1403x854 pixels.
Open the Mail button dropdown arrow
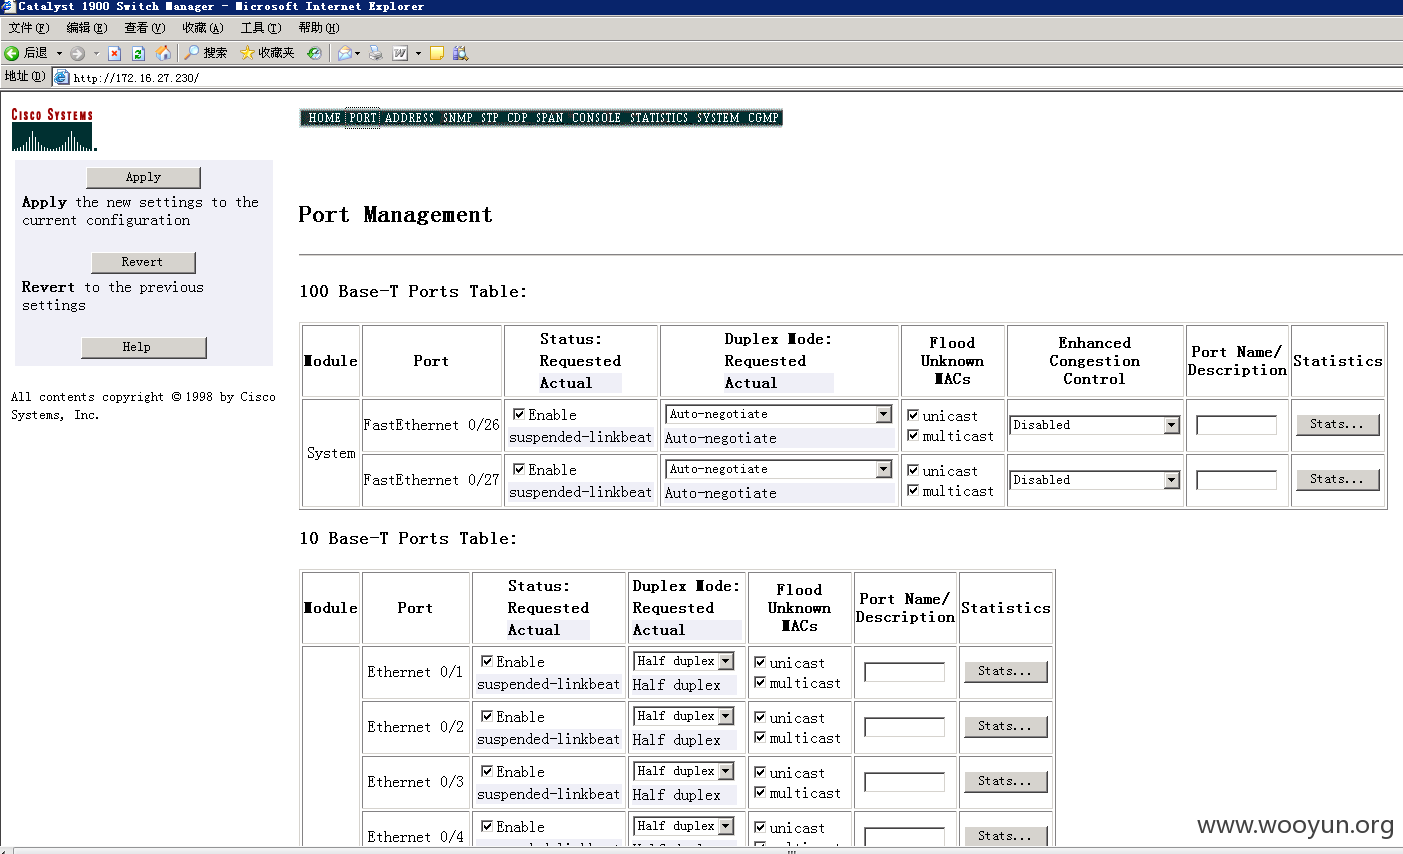(x=357, y=53)
